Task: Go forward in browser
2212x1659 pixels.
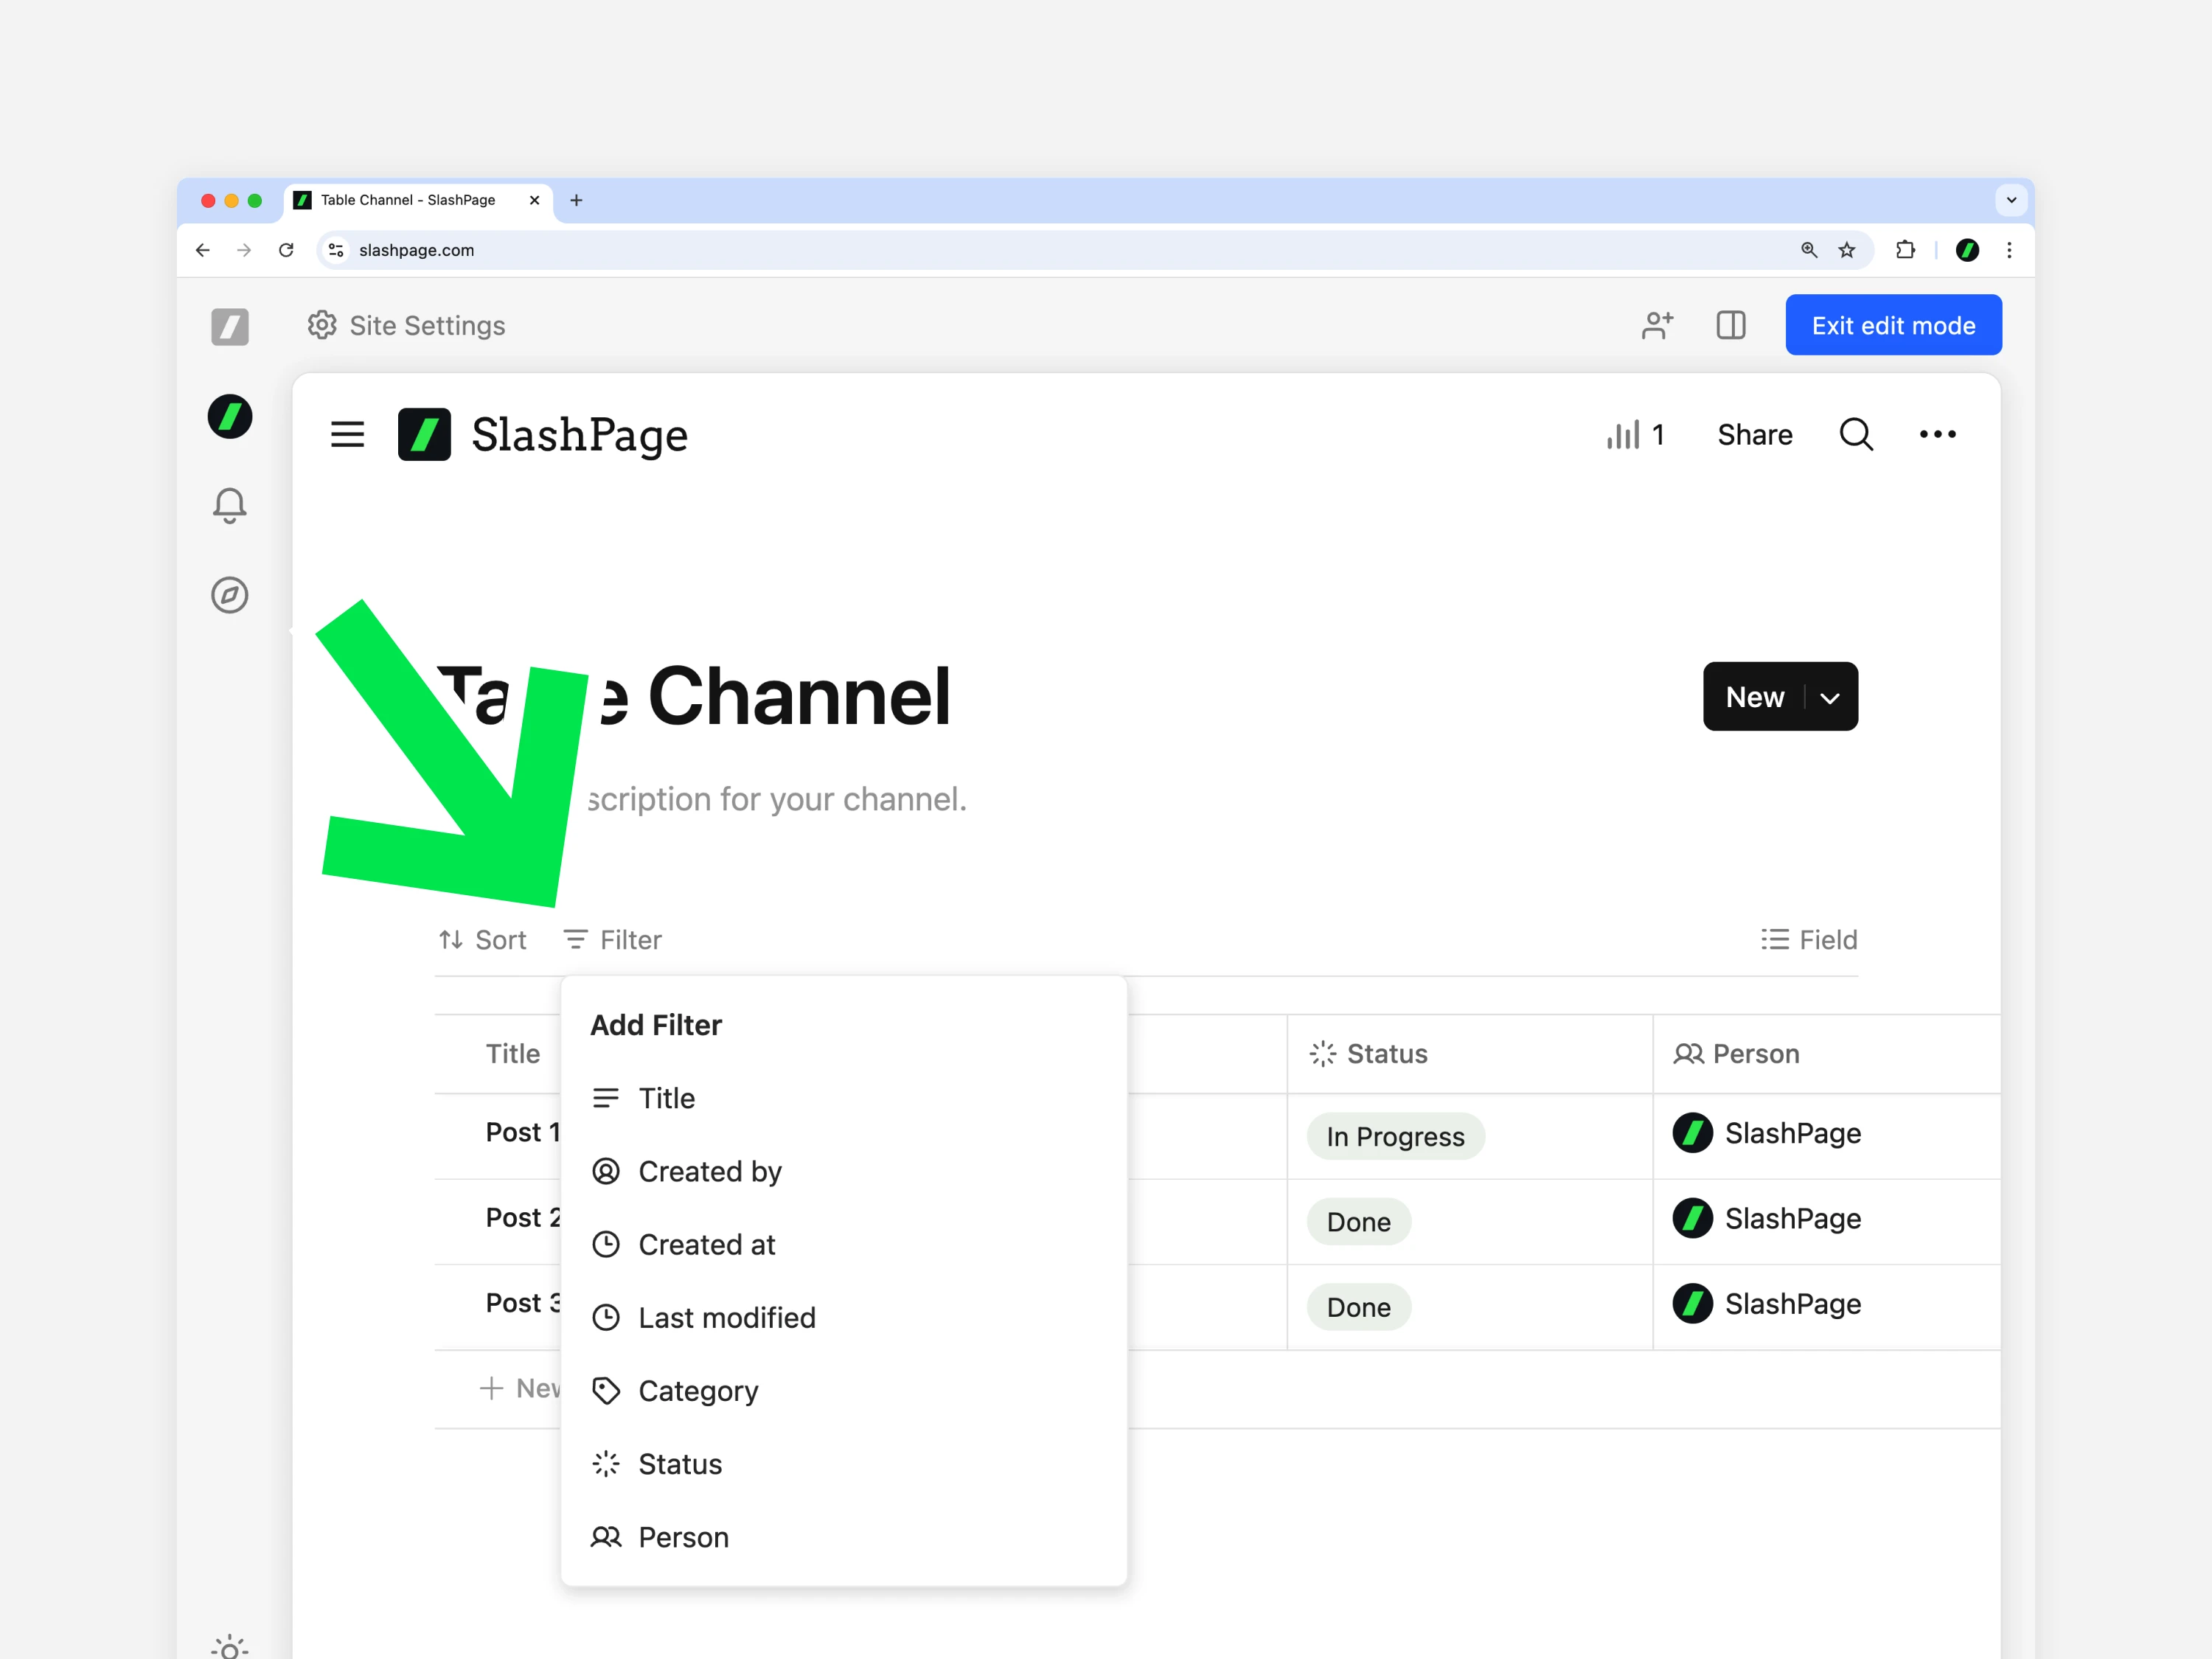Action: pyautogui.click(x=244, y=250)
